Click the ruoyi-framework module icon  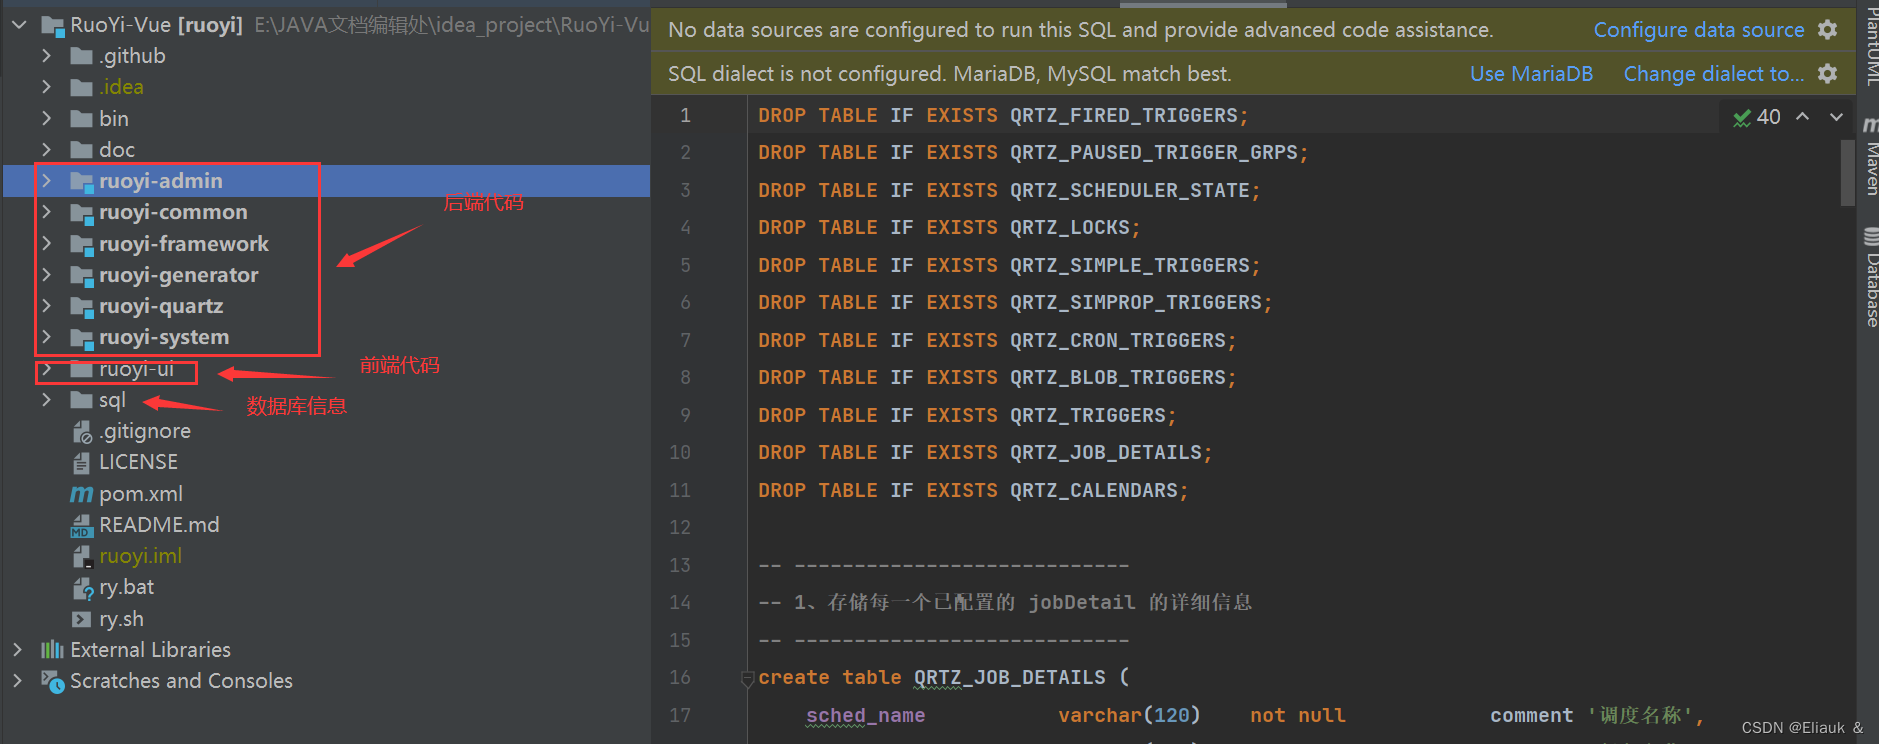click(82, 244)
